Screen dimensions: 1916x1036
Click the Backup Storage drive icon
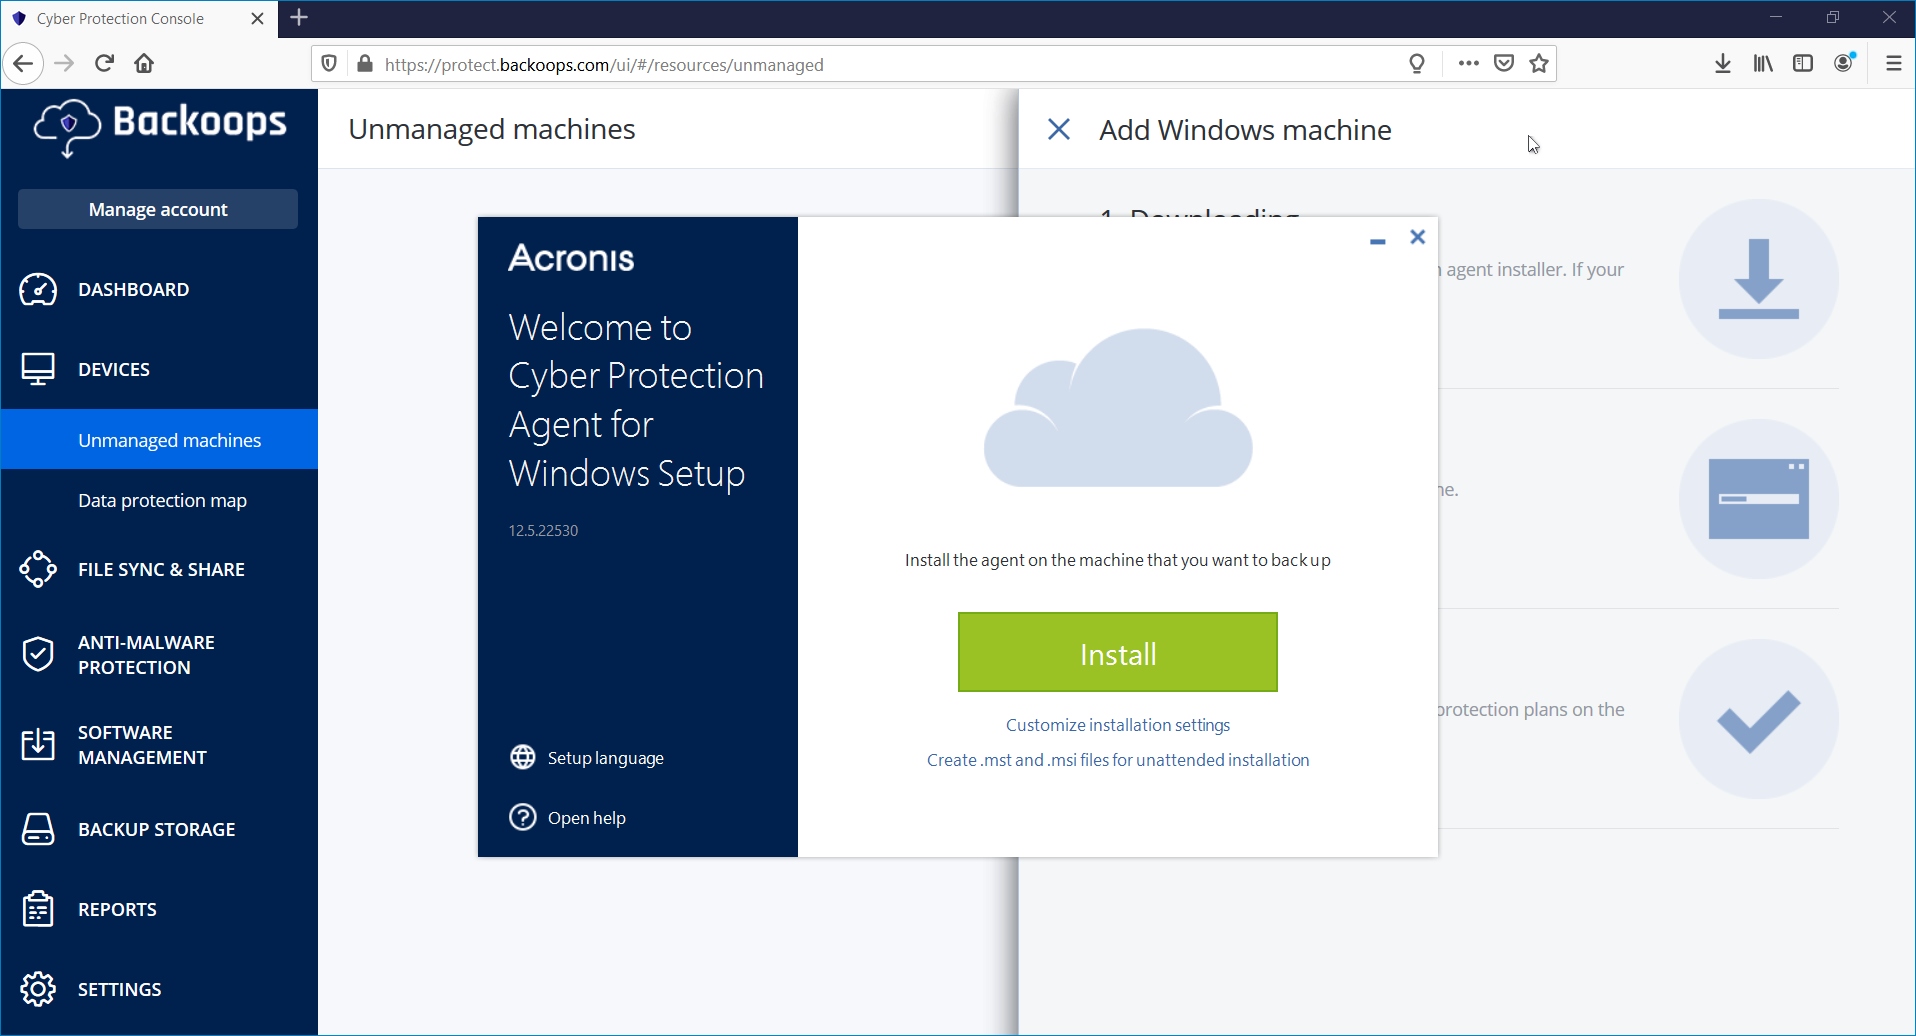pos(38,829)
